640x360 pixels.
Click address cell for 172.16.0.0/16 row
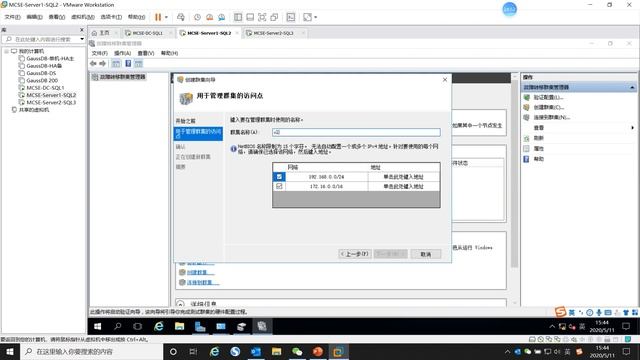403,186
